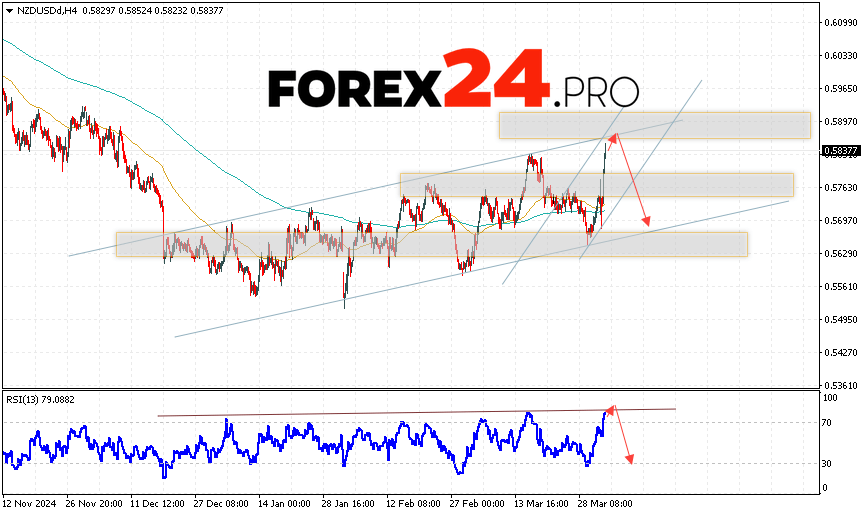Click the RSI 70 level label

coord(829,423)
